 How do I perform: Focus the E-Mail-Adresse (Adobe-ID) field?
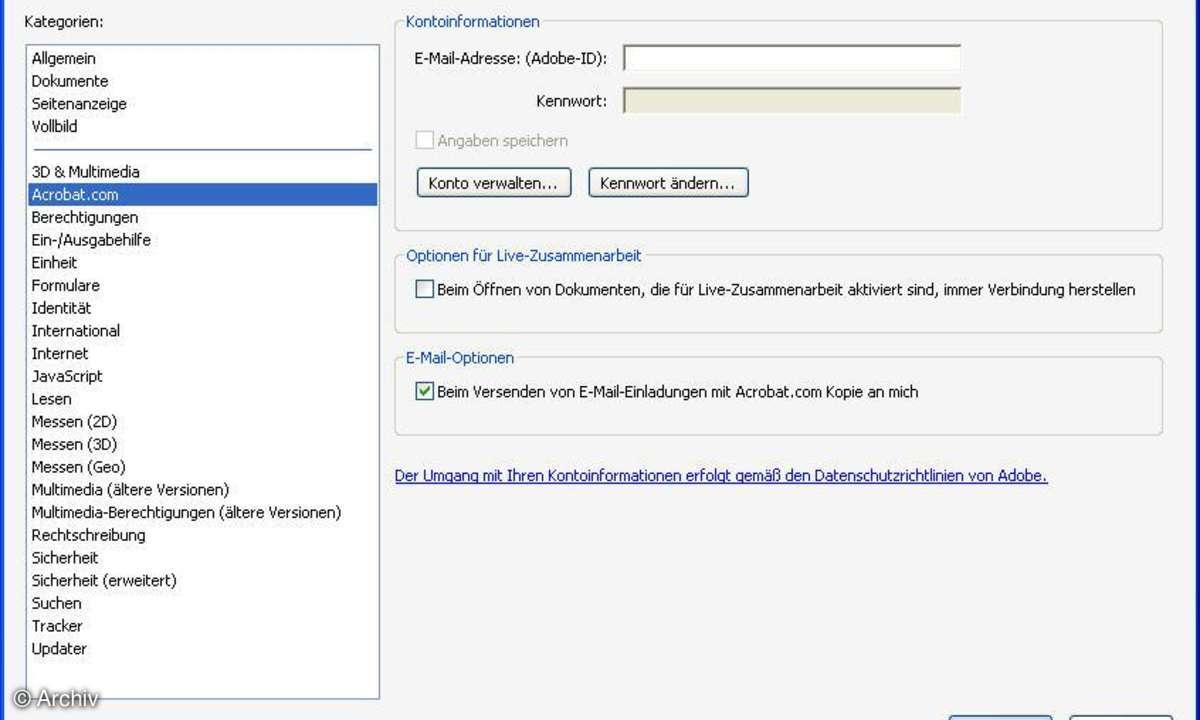coord(792,58)
